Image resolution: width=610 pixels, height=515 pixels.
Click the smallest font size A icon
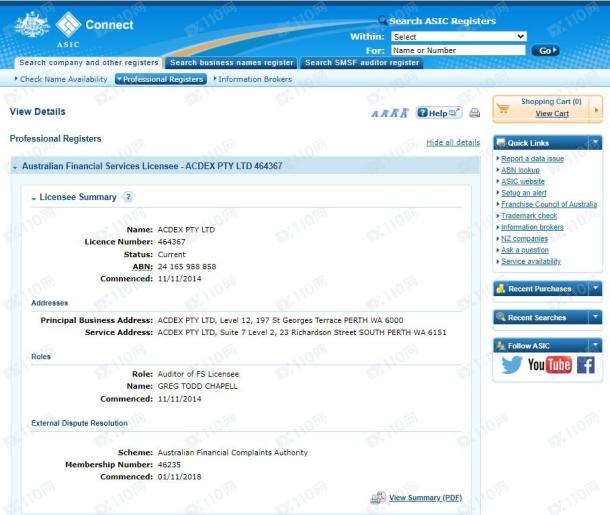375,114
